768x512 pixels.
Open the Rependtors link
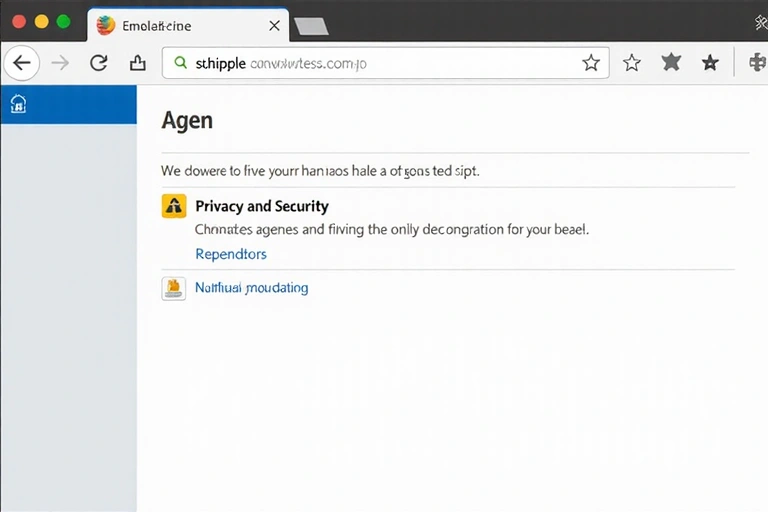tap(231, 254)
